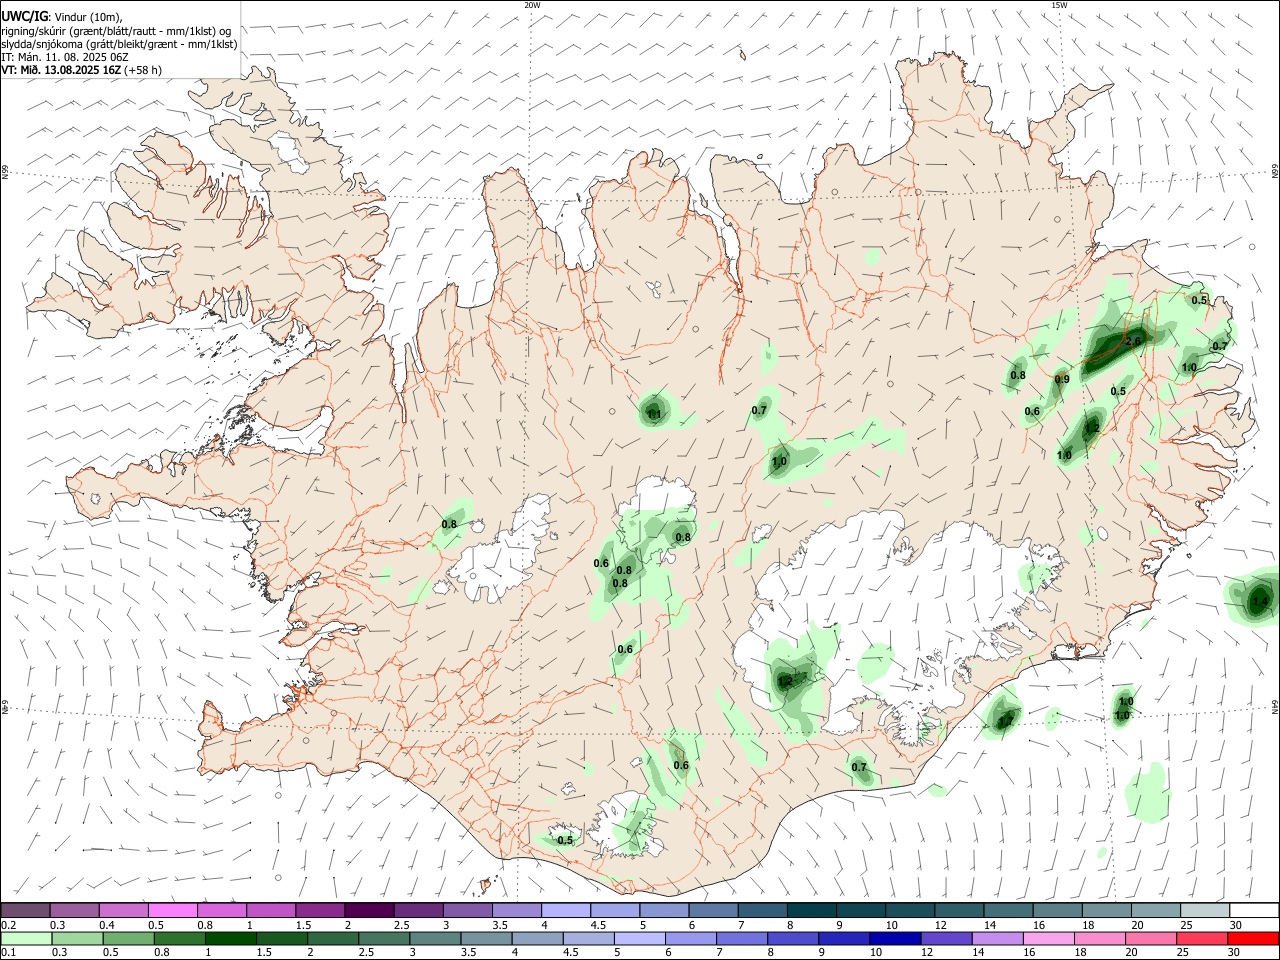Click the 'VT: Mið. 13.08.2025 16Z' valid time text
Image resolution: width=1280 pixels, height=960 pixels.
click(x=61, y=70)
